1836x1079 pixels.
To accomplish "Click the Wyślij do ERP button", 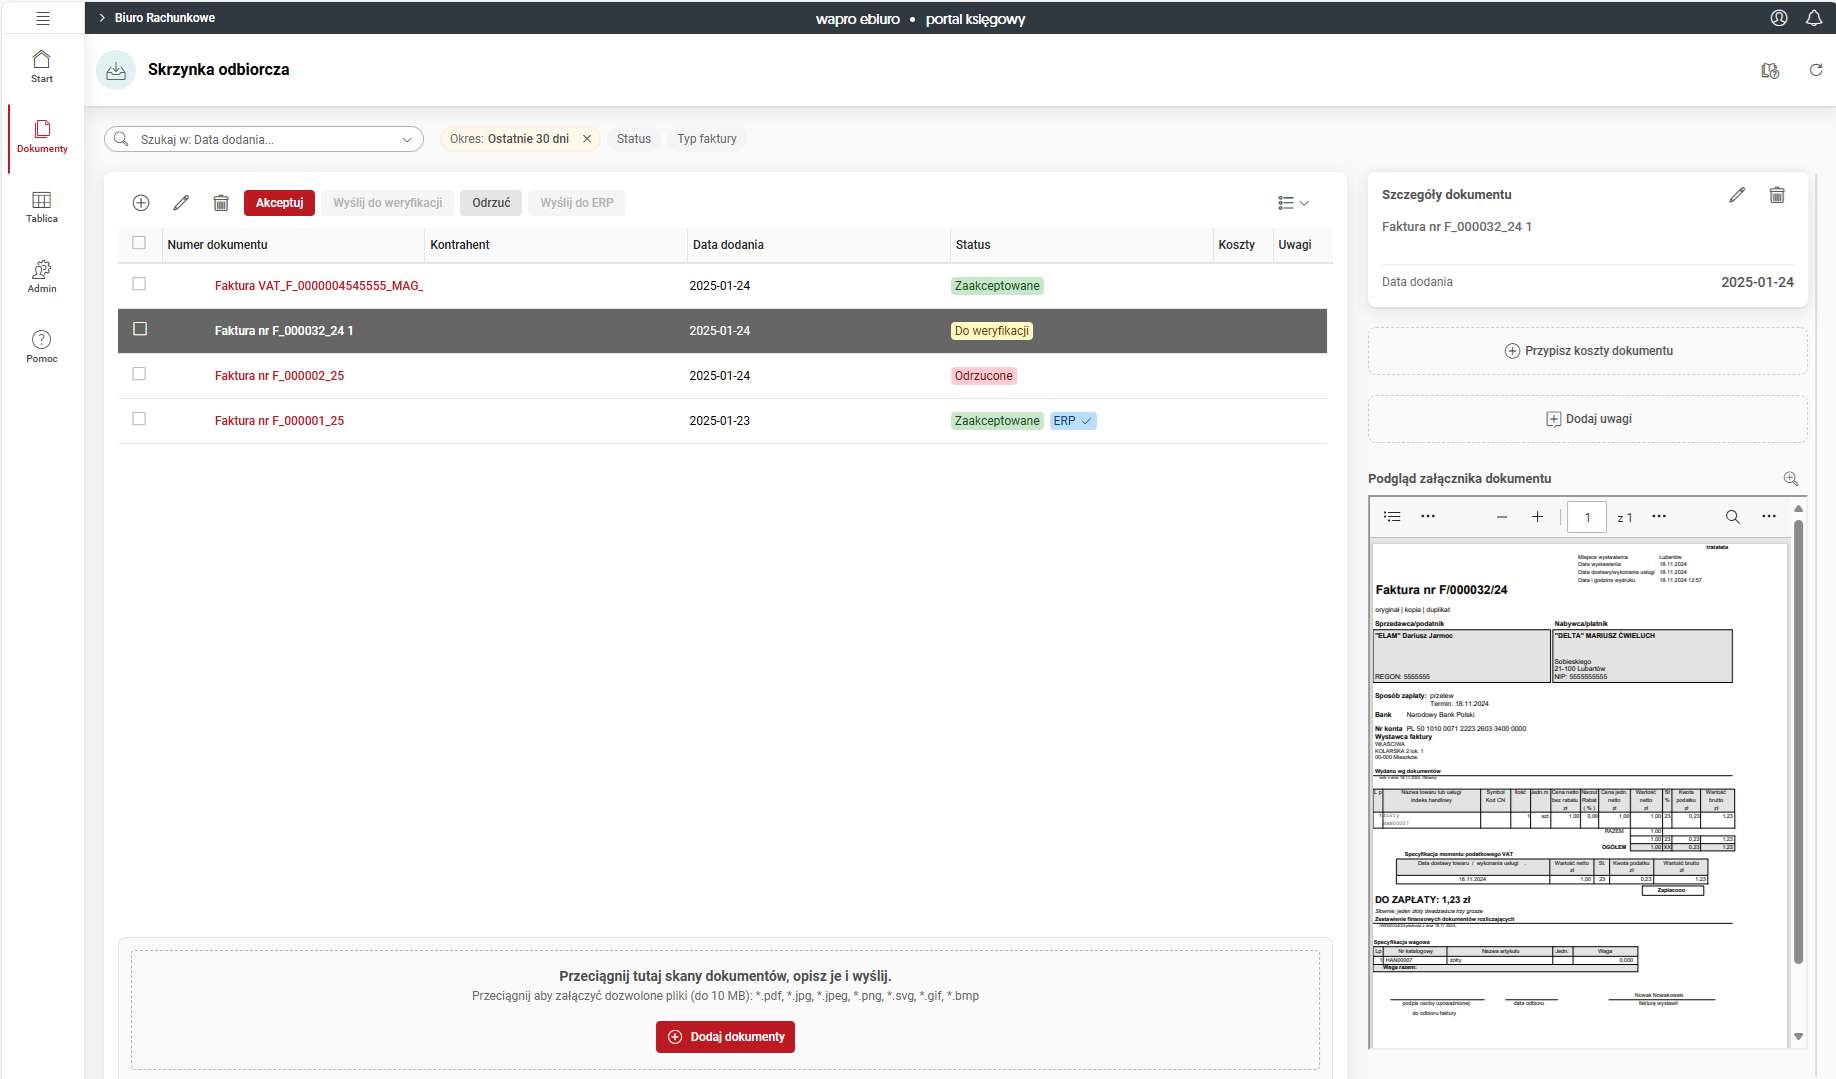I will click(577, 203).
